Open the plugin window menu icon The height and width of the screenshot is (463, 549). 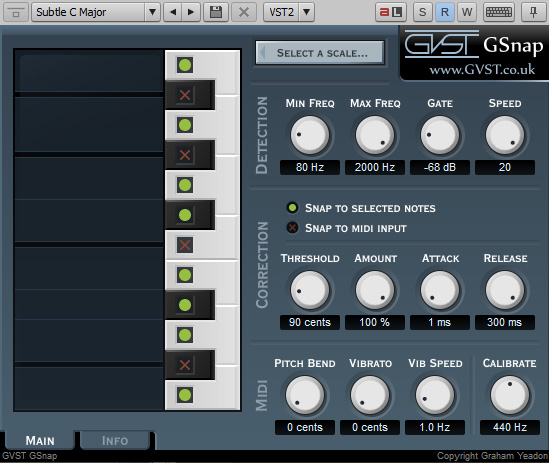pyautogui.click(x=15, y=13)
